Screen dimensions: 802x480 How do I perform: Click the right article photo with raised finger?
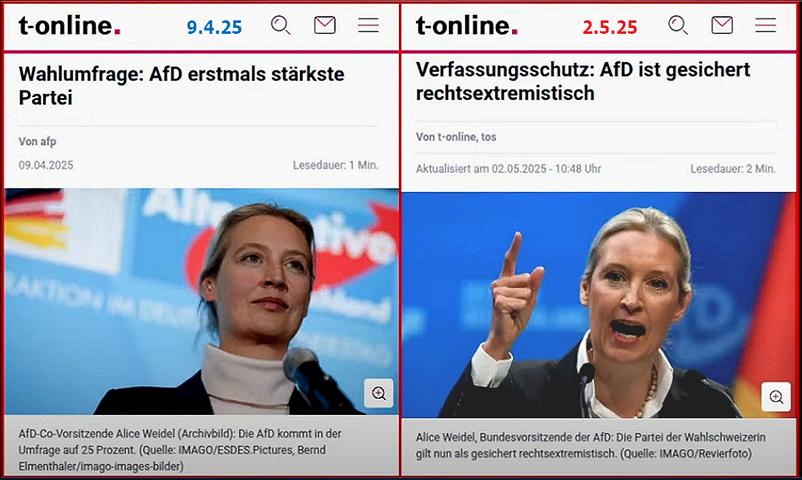pyautogui.click(x=598, y=305)
